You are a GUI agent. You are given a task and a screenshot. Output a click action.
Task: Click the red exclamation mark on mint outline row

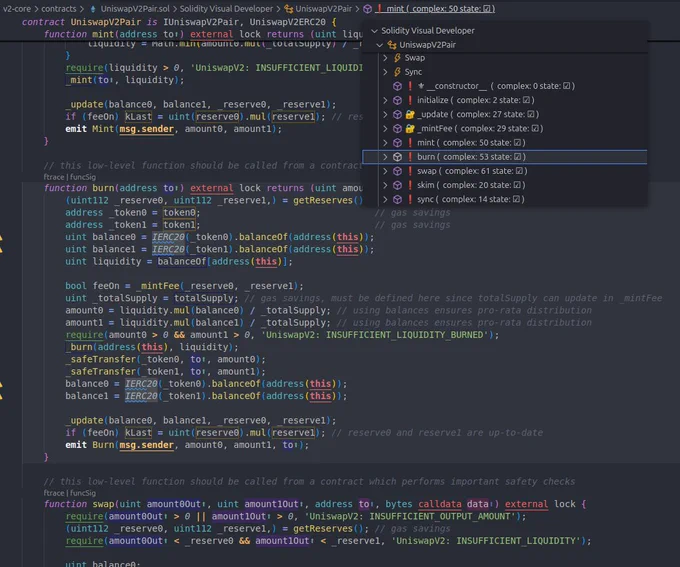pos(410,143)
